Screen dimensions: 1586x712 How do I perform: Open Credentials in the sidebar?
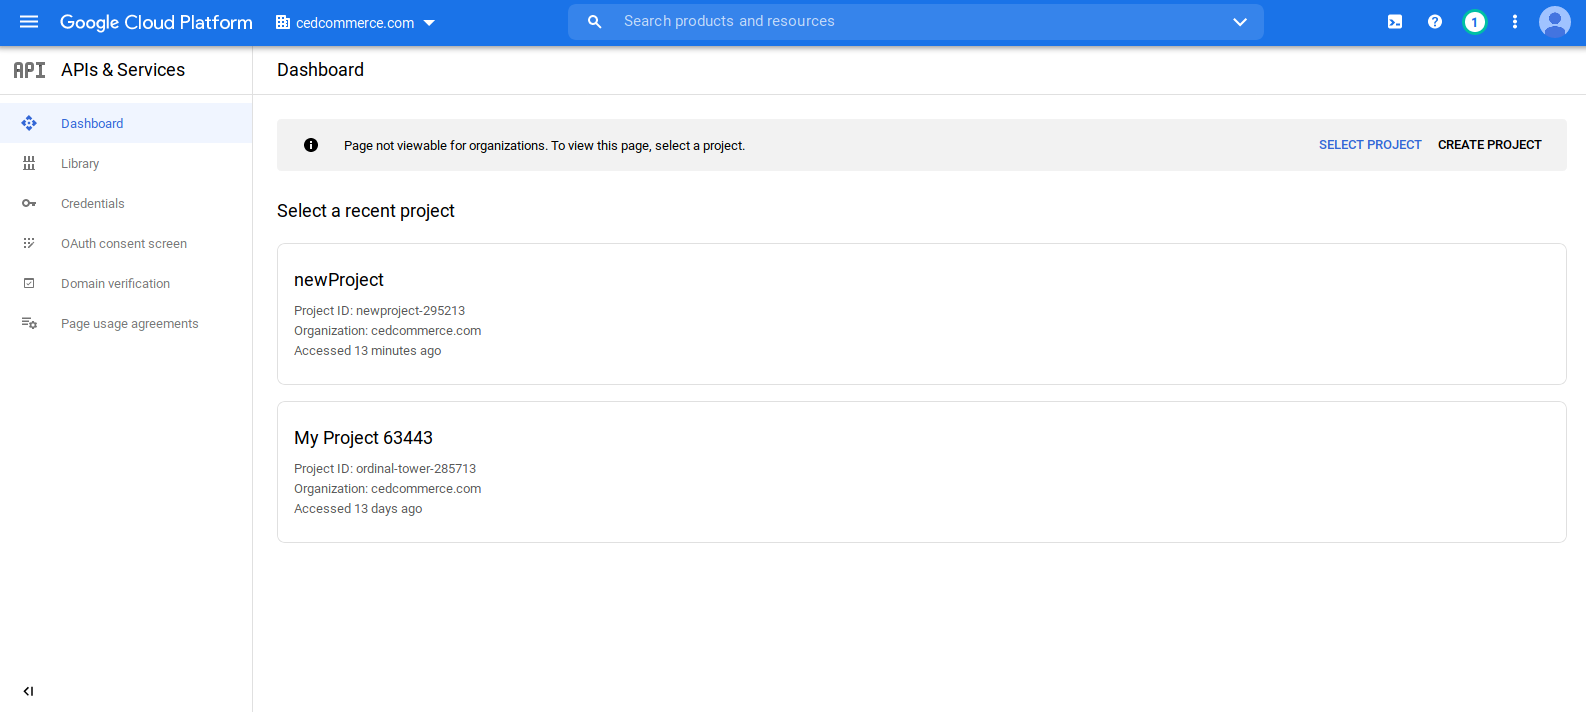[126, 203]
